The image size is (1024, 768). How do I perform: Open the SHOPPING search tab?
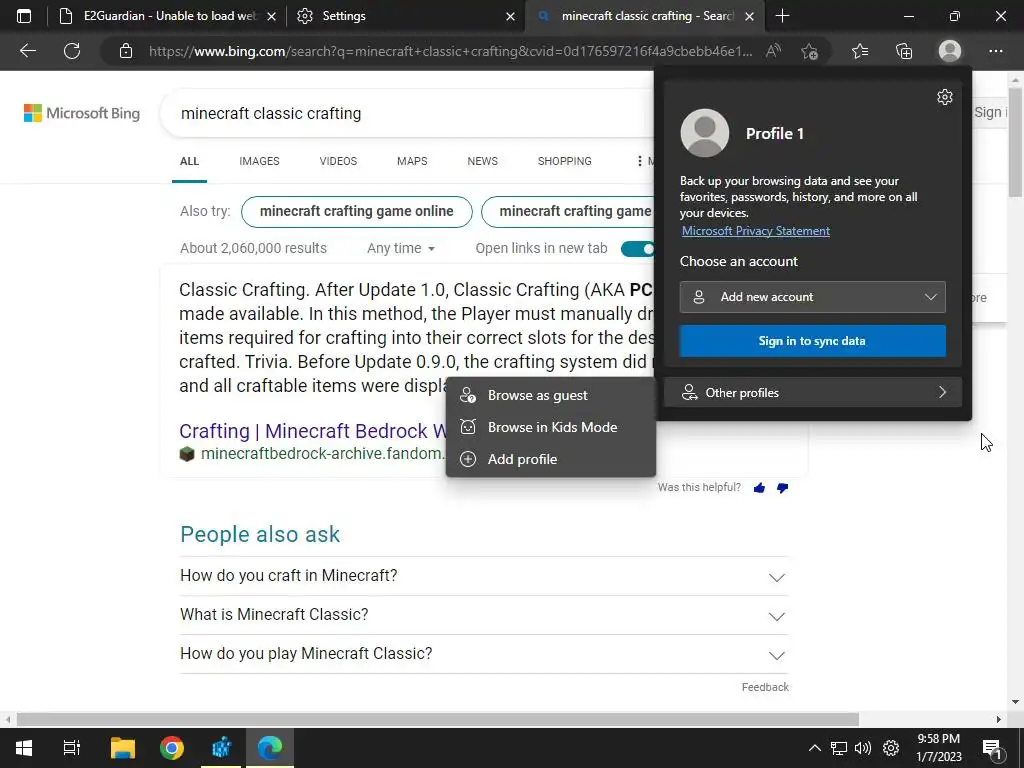click(x=565, y=161)
